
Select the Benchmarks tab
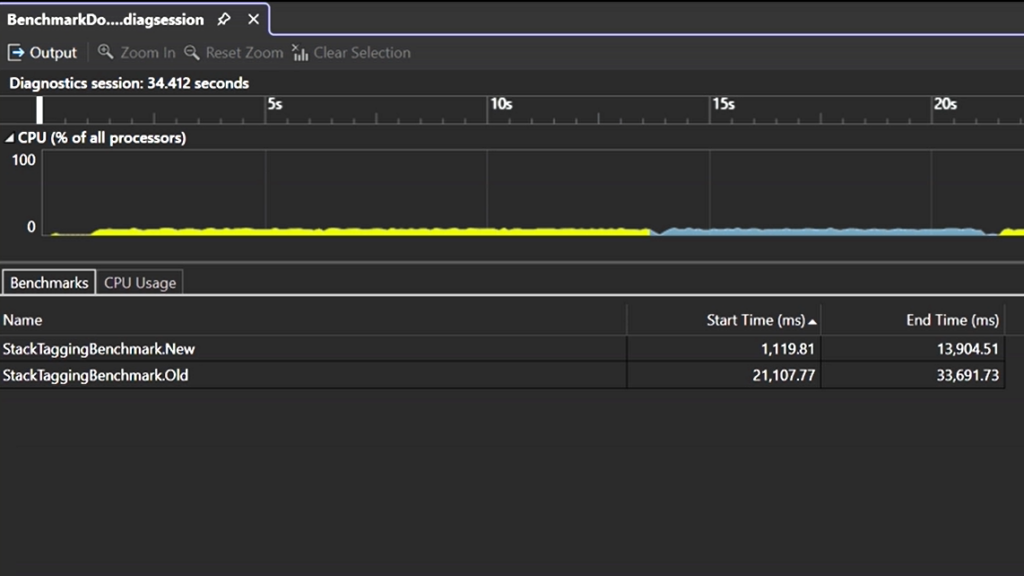pyautogui.click(x=48, y=282)
